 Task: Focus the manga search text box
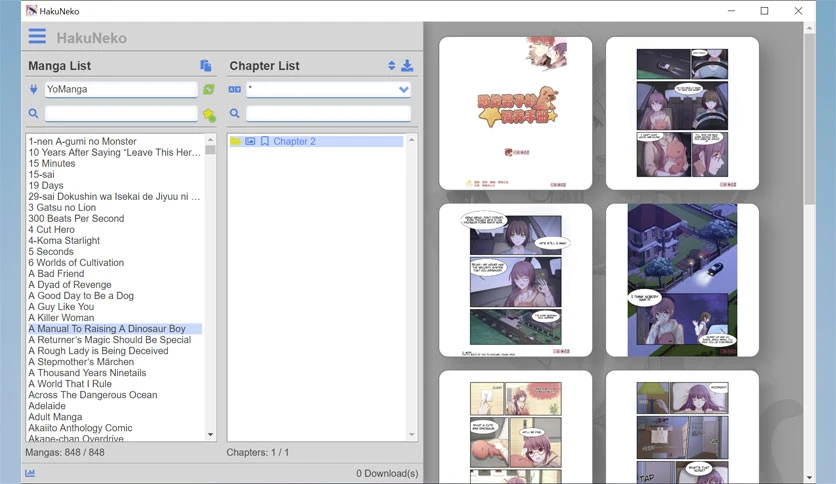pos(121,113)
